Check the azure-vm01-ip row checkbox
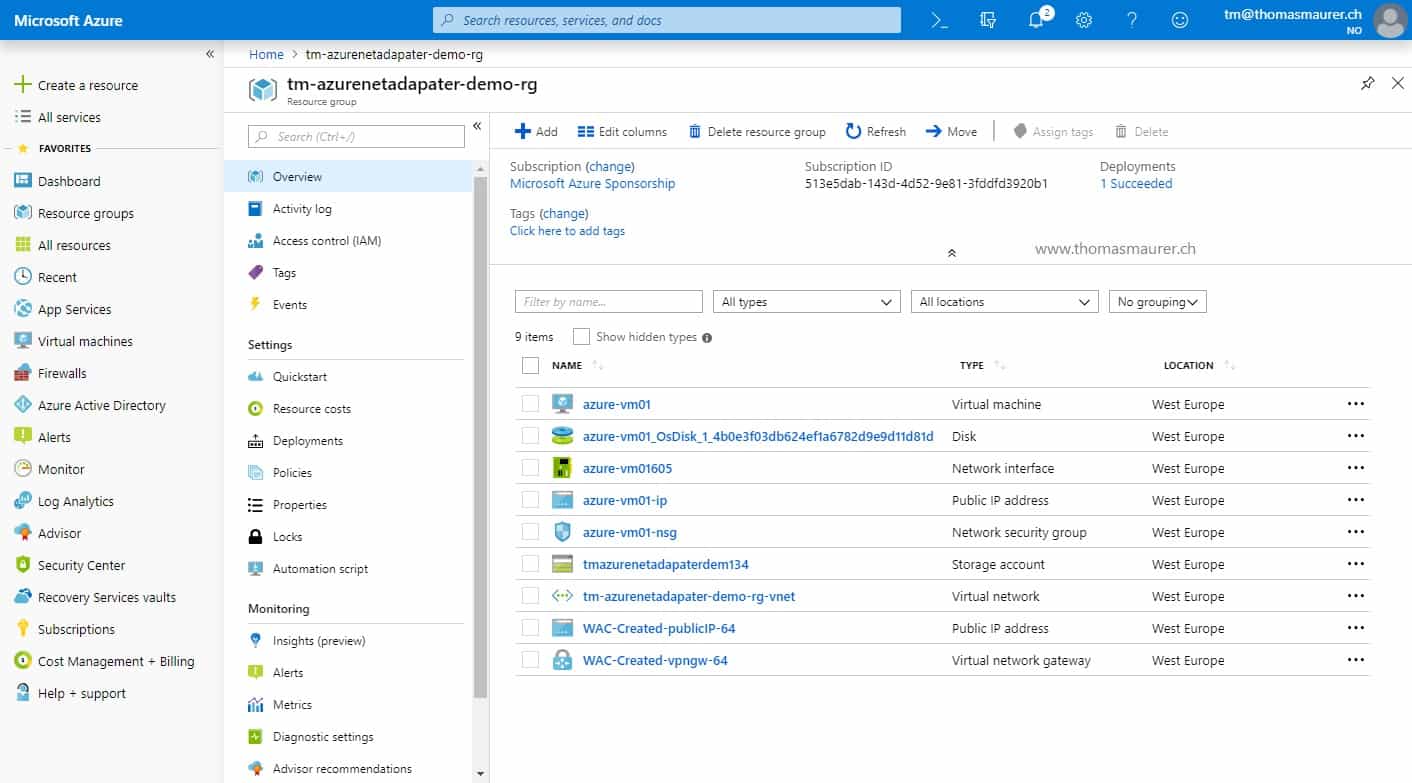Viewport: 1412px width, 783px height. pyautogui.click(x=531, y=500)
